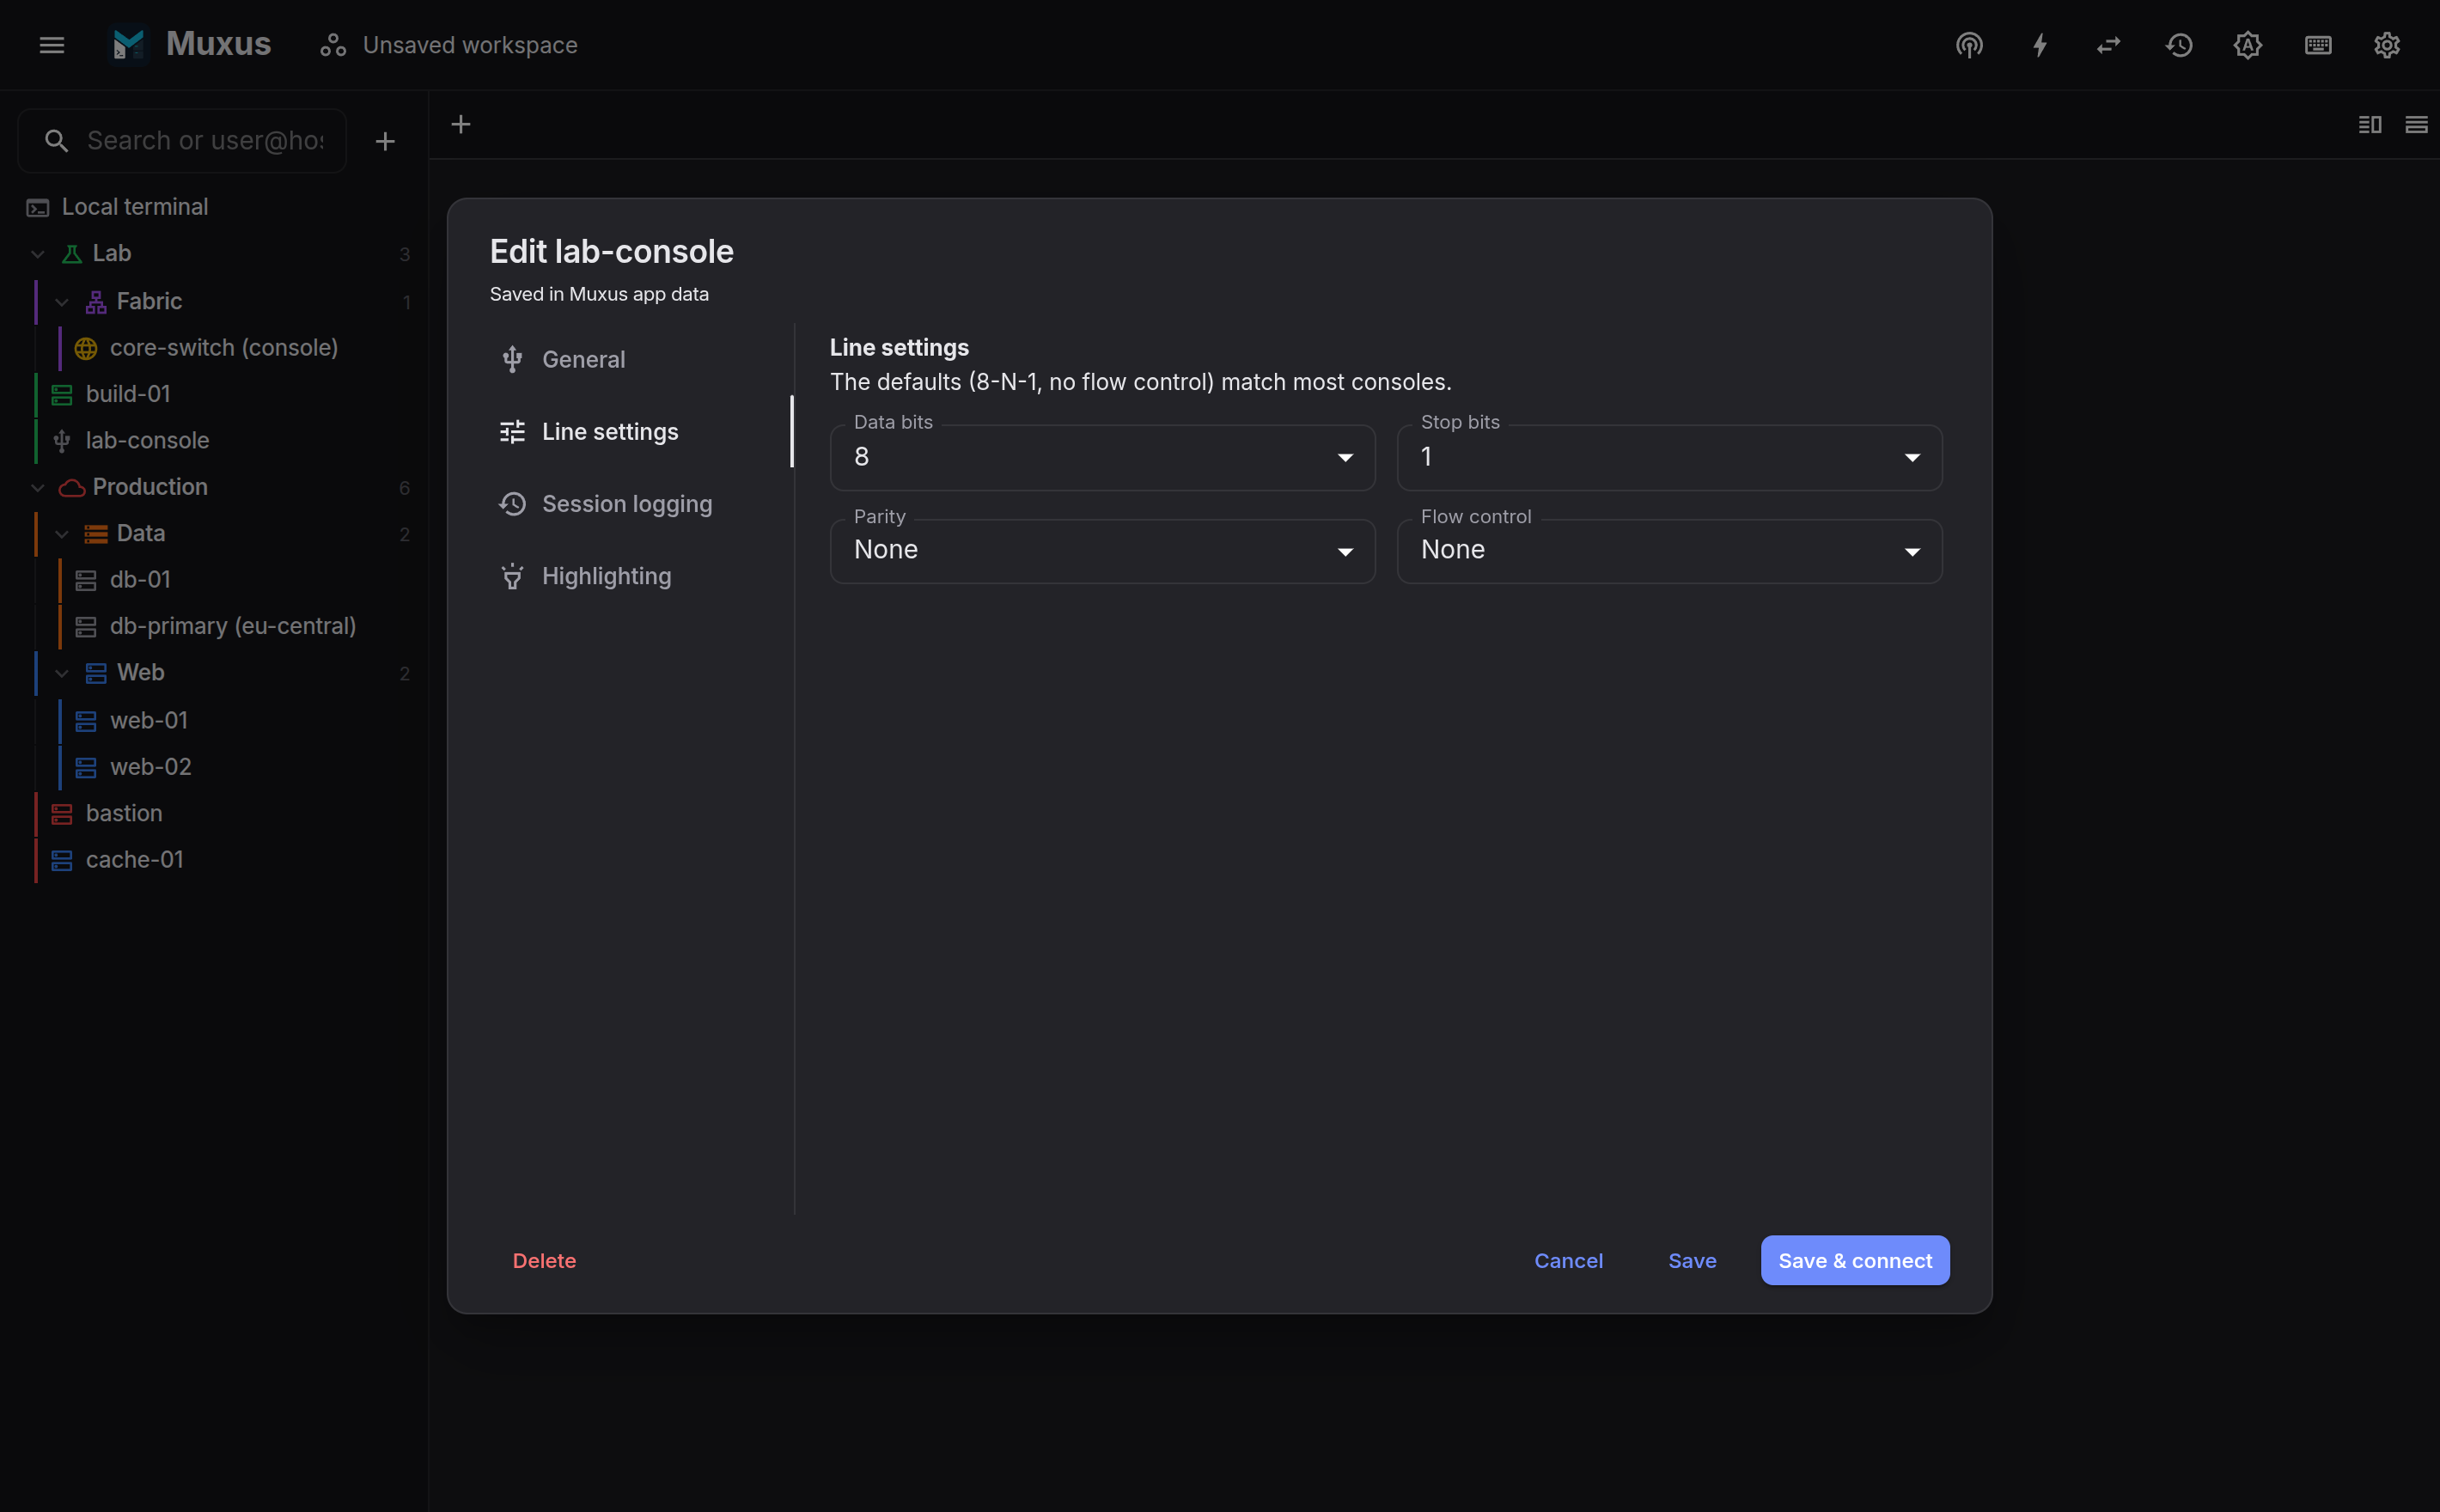Open the Stop bits dropdown

click(1669, 458)
